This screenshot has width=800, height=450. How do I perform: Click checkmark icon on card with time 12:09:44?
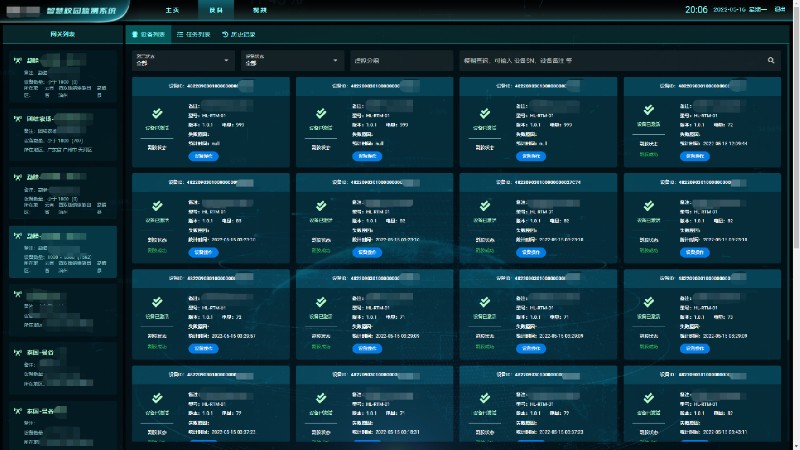coord(648,110)
